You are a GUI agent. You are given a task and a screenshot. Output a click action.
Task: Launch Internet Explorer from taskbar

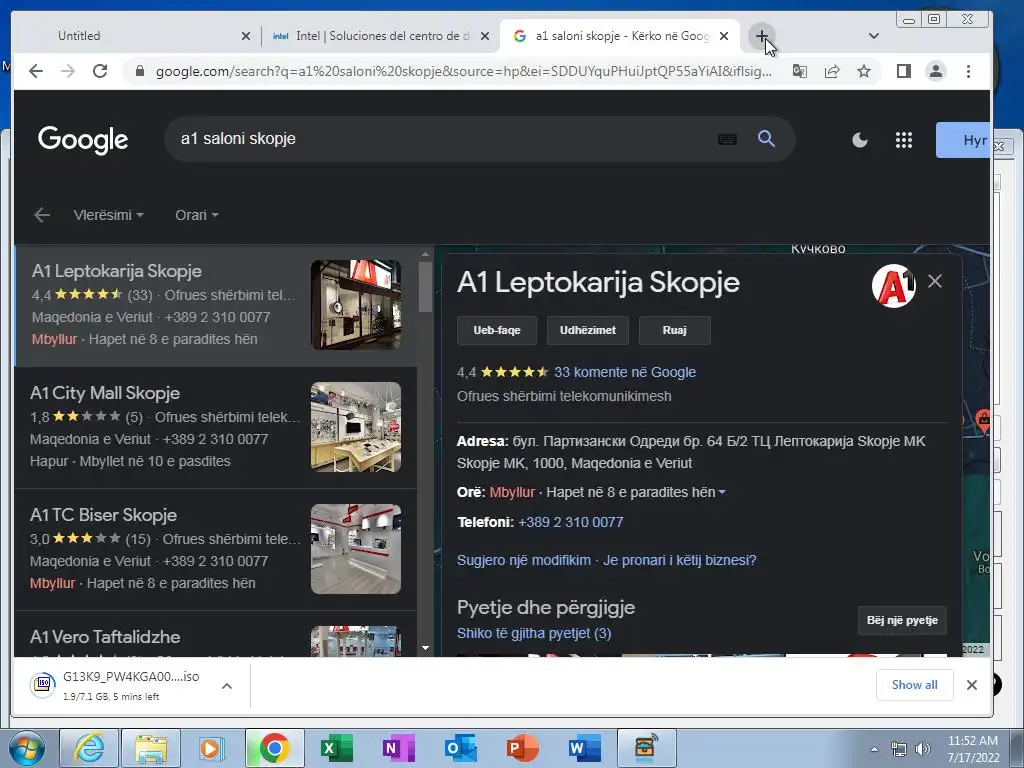89,748
